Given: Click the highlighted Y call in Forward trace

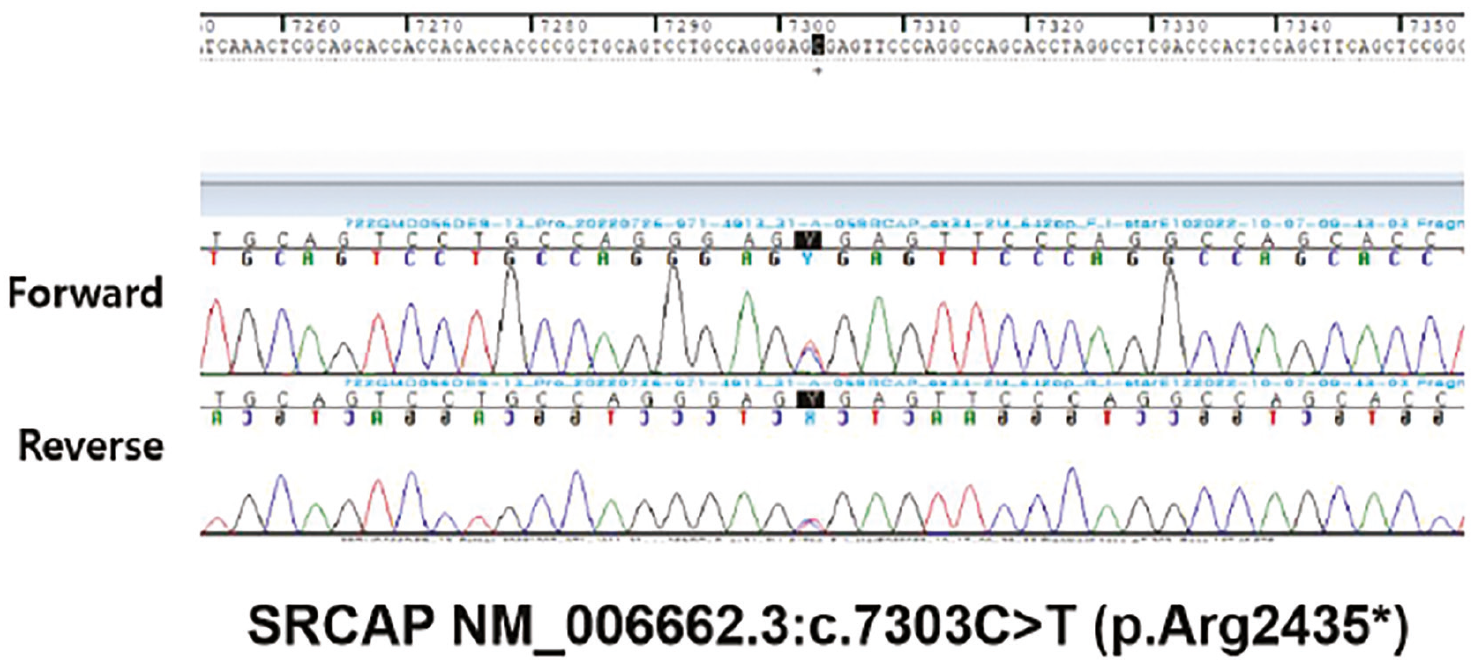Looking at the screenshot, I should [807, 239].
